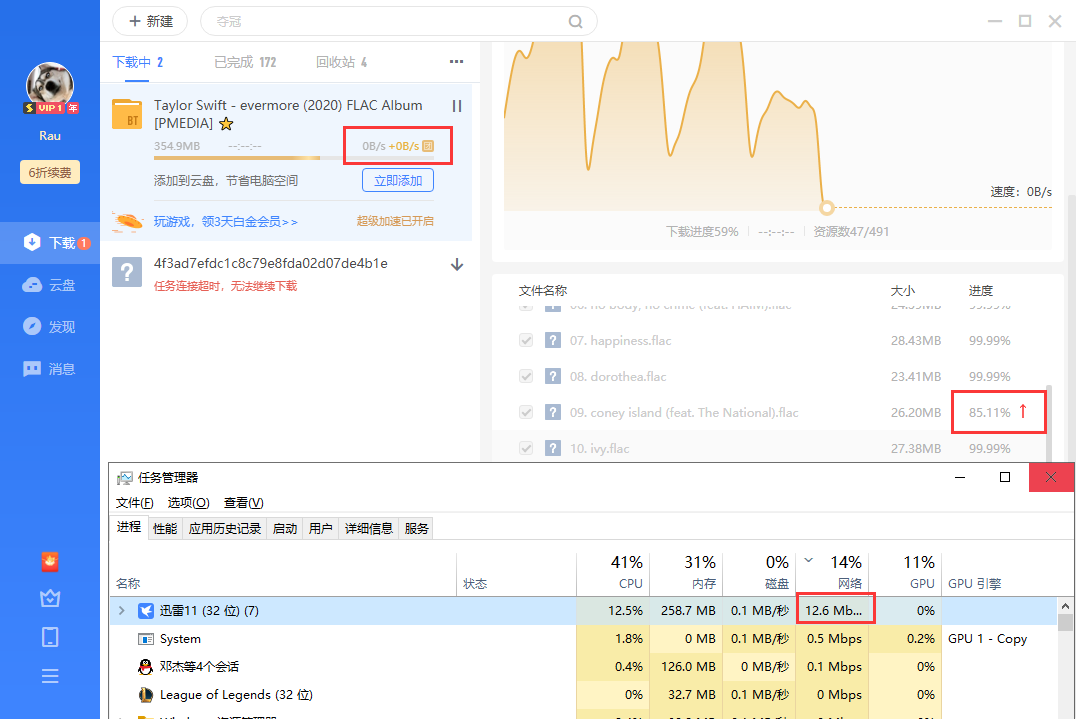Uncheck 07. happiness.flac in the file list

[526, 340]
